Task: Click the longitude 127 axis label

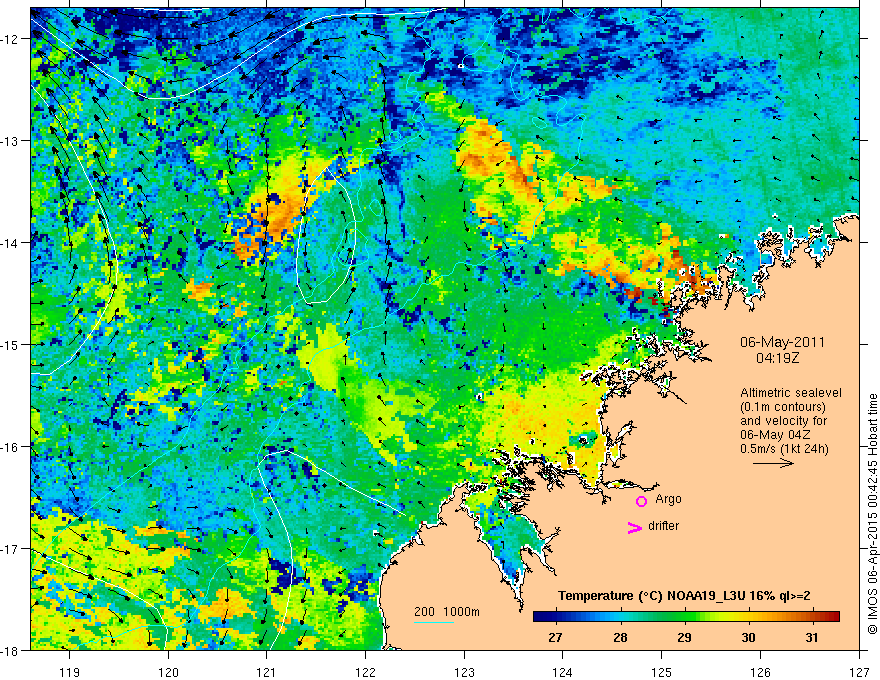Action: click(859, 672)
